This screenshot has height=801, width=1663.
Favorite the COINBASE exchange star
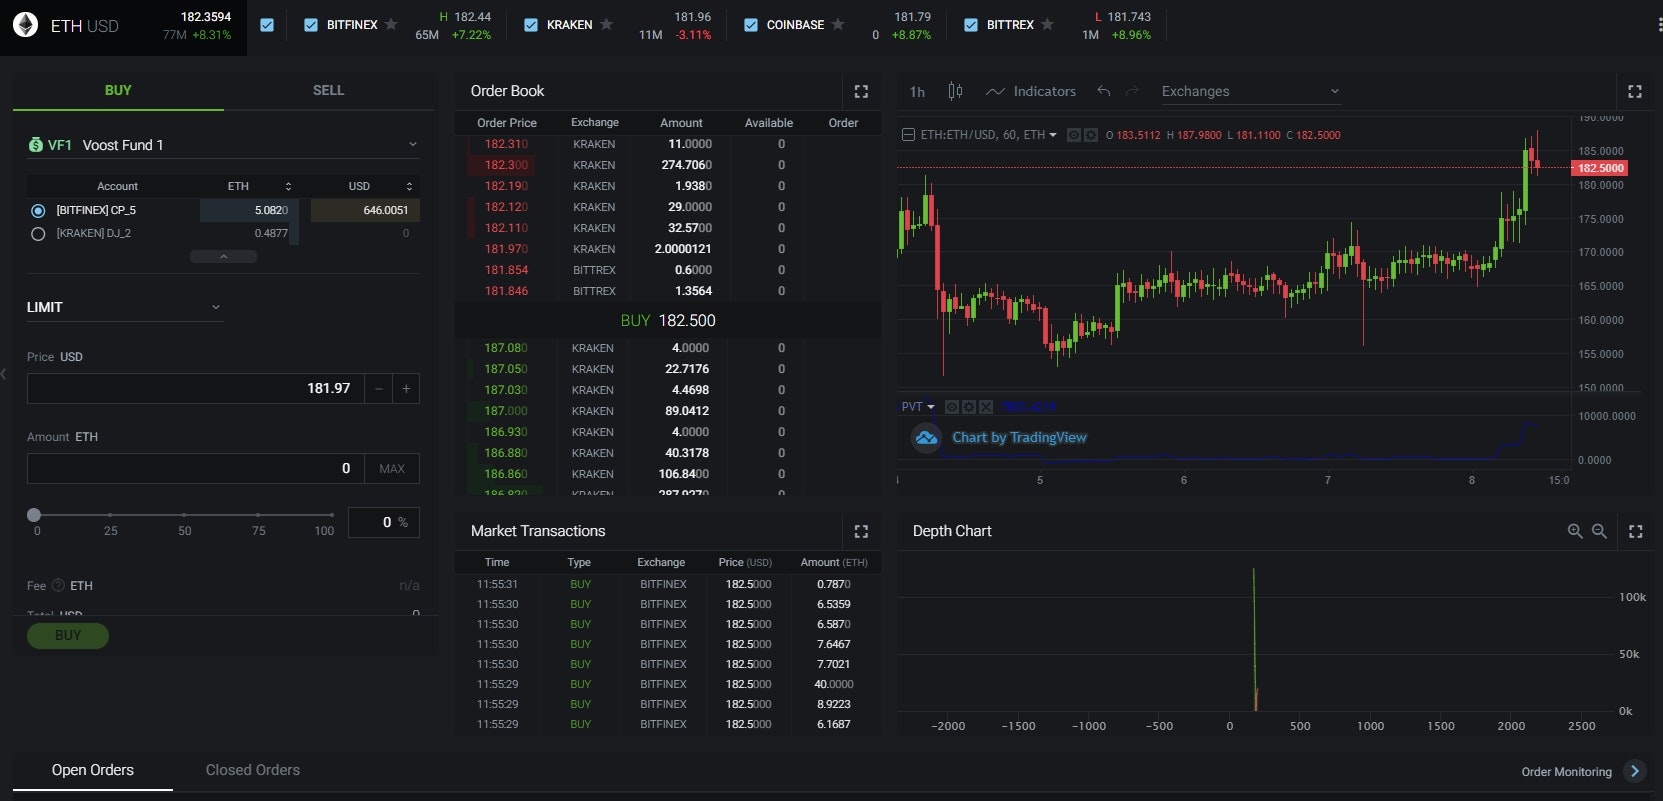pos(838,24)
